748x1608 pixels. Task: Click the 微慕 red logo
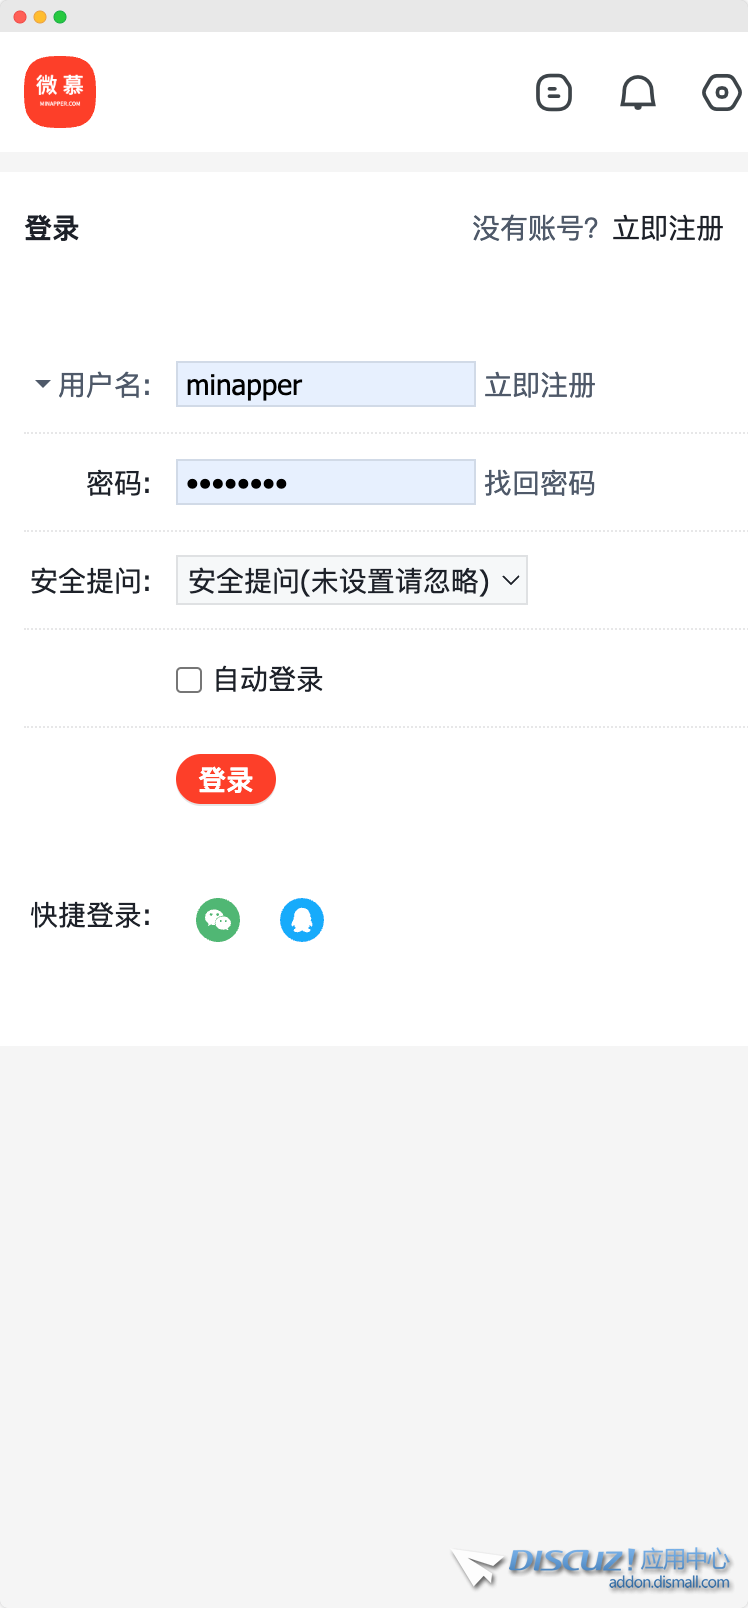click(60, 92)
